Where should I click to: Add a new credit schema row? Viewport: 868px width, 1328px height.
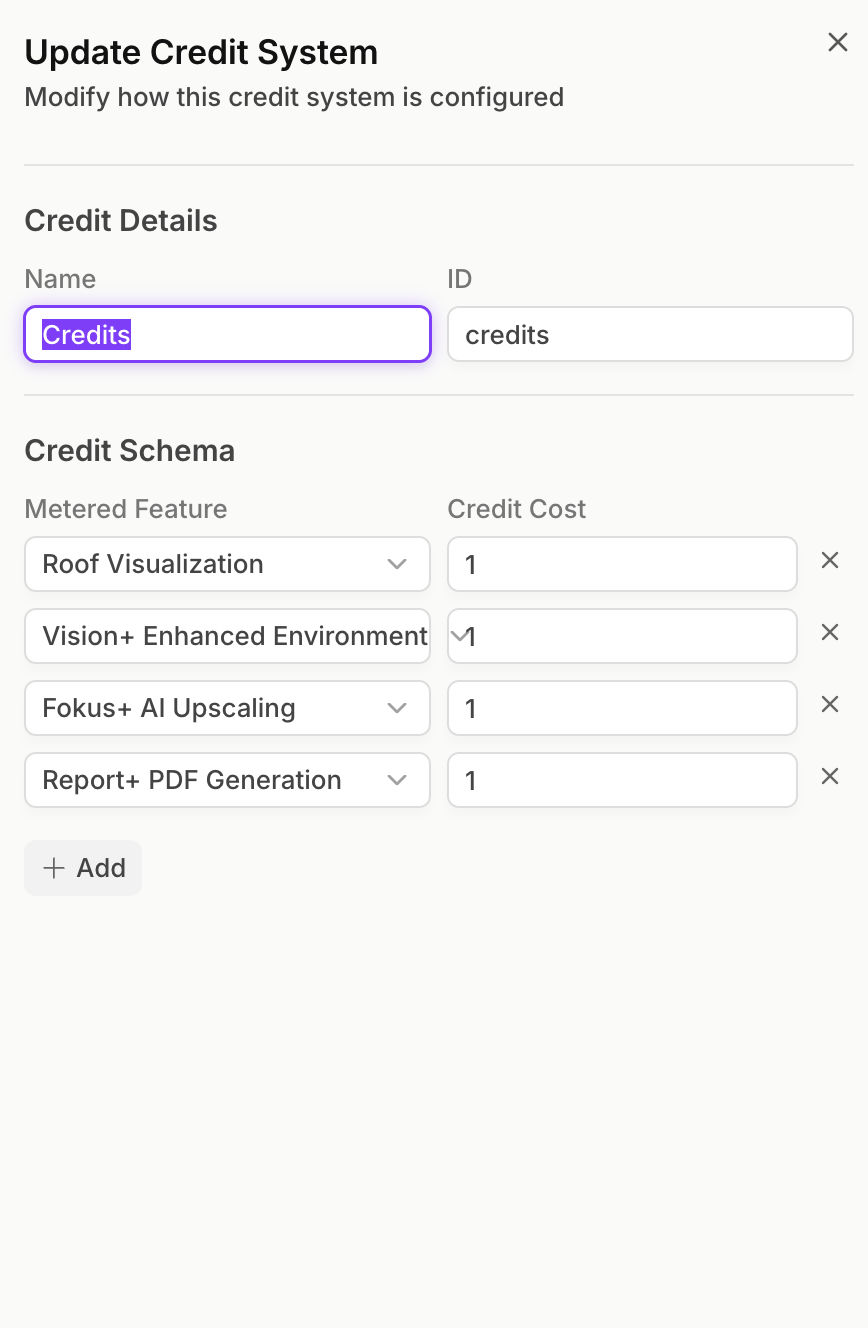click(x=83, y=868)
